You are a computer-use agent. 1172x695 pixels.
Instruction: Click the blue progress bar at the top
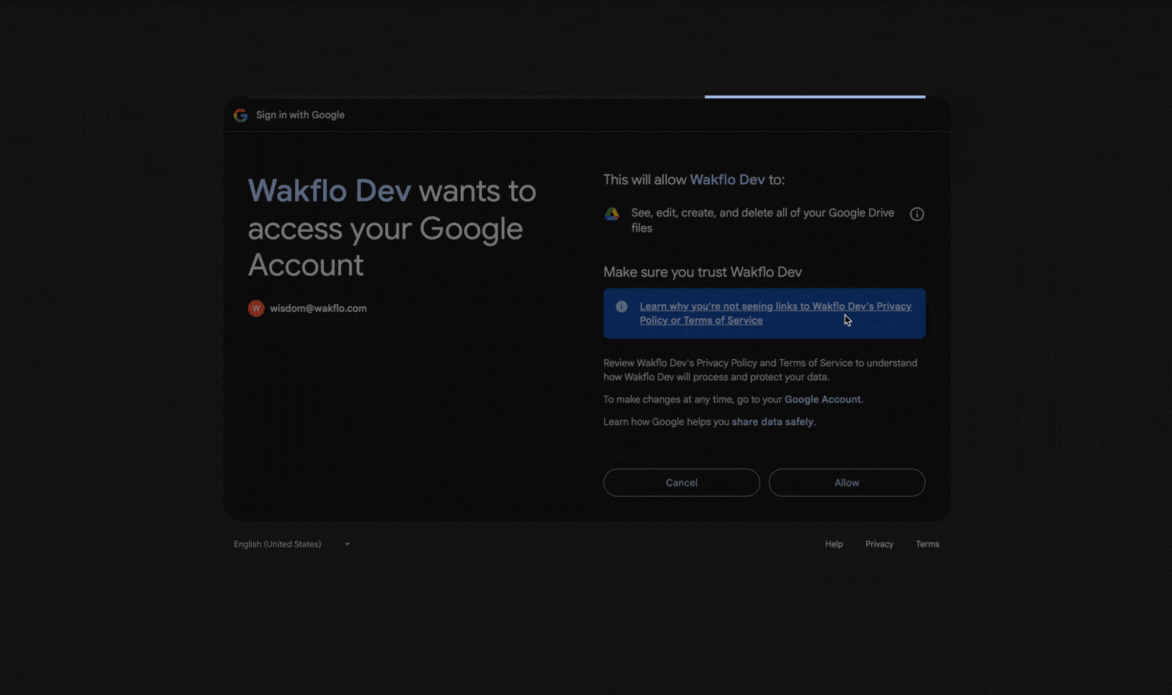point(814,97)
